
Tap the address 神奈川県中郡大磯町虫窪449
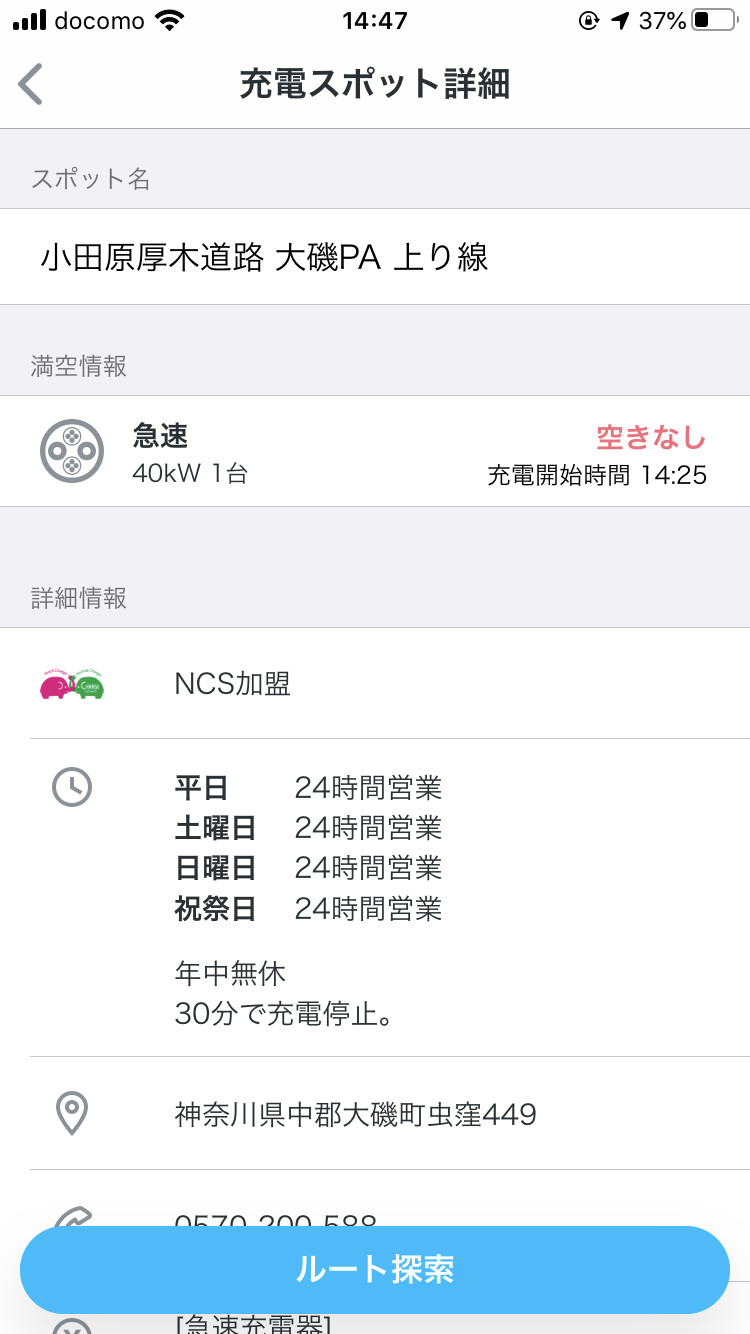[x=355, y=1113]
